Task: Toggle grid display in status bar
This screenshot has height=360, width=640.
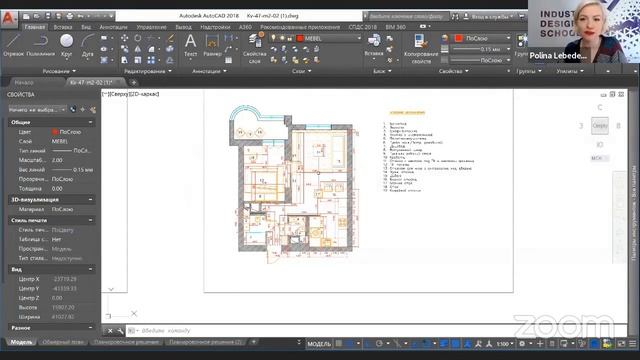Action: (338, 344)
